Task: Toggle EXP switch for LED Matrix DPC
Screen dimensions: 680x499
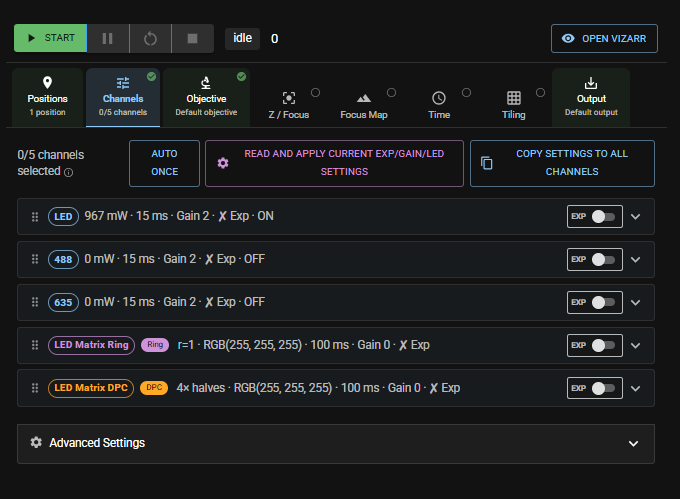Action: (603, 388)
